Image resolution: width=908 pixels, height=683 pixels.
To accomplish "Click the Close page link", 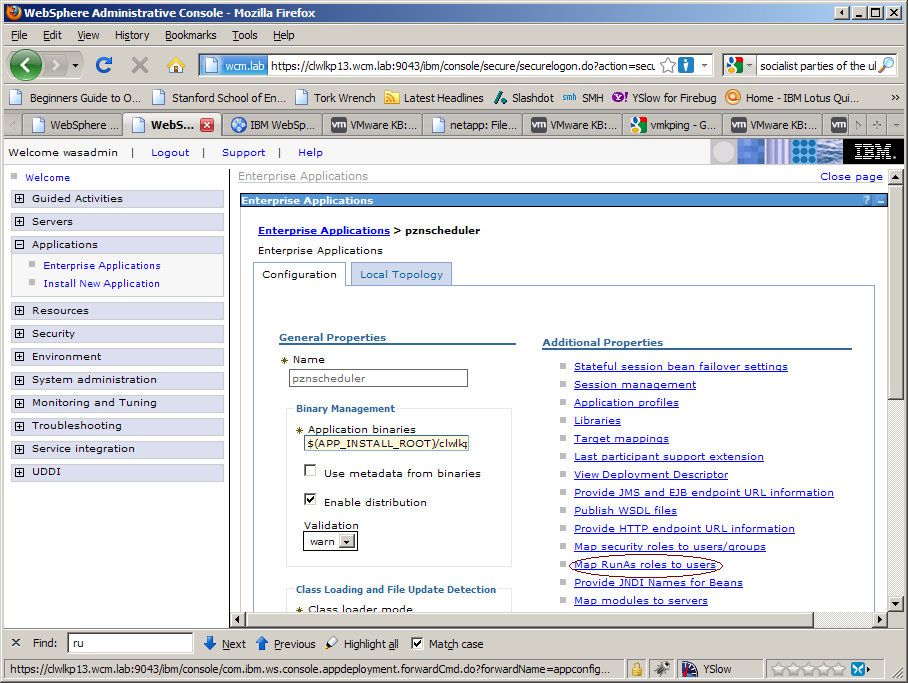I will pyautogui.click(x=851, y=177).
